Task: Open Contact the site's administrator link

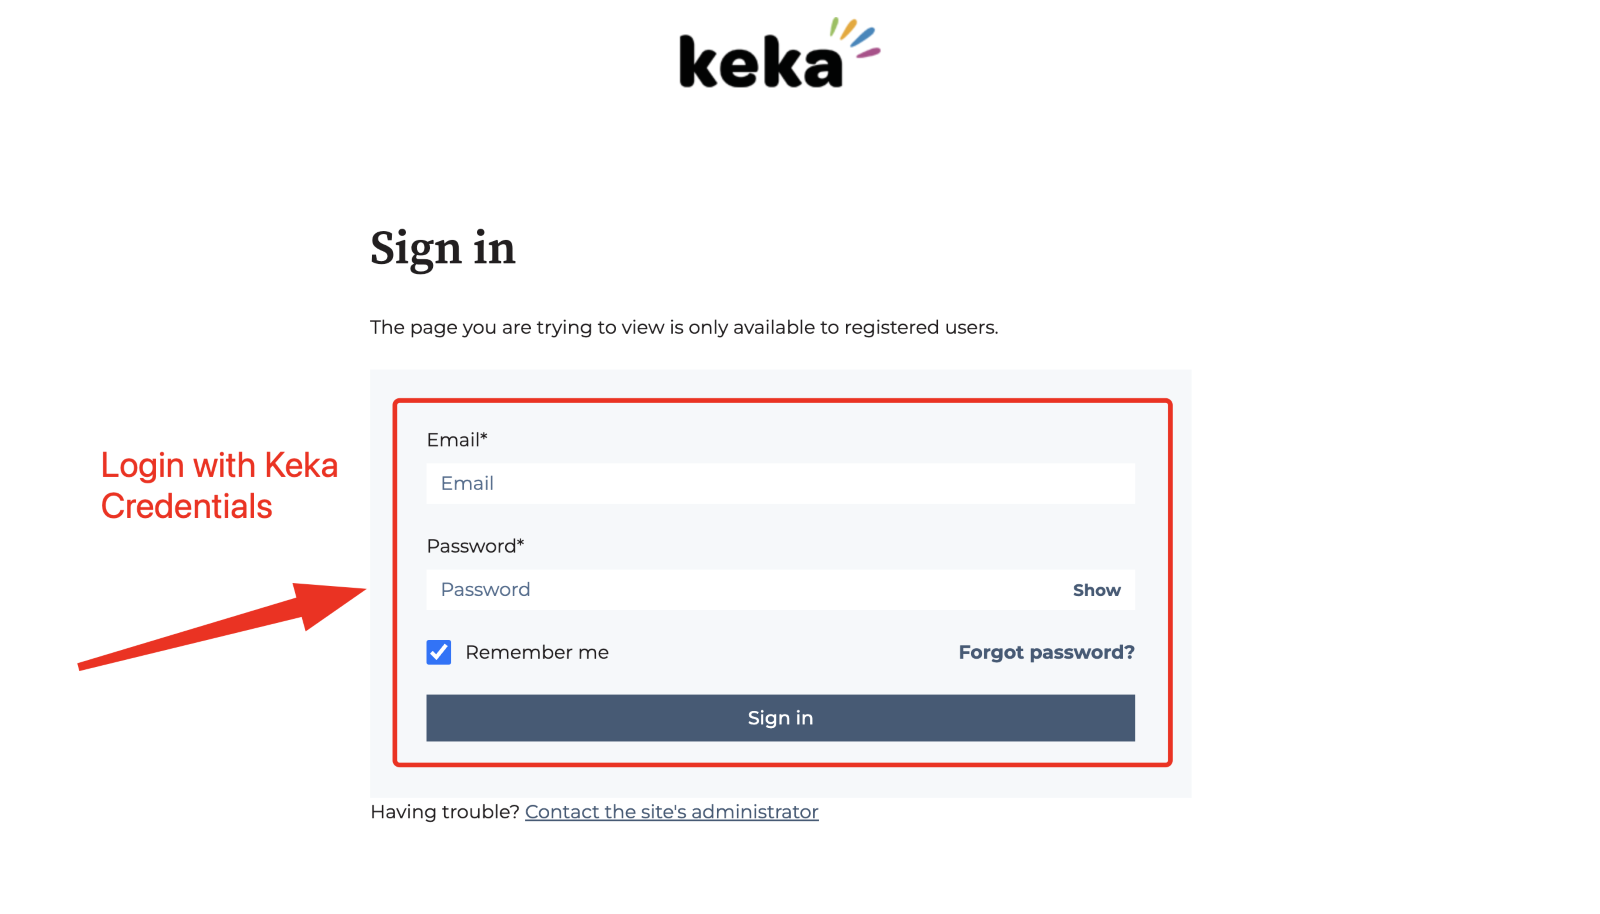Action: coord(671,812)
